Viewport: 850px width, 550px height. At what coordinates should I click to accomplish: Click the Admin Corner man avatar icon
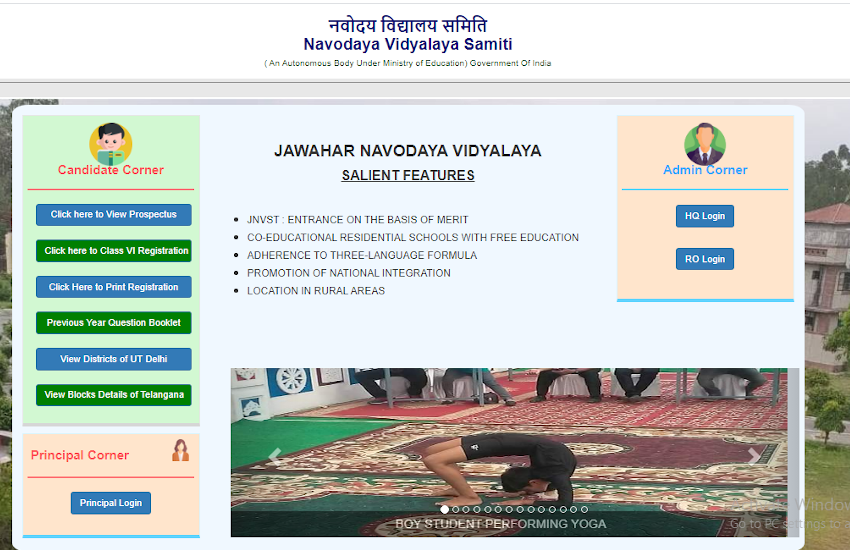[x=705, y=144]
